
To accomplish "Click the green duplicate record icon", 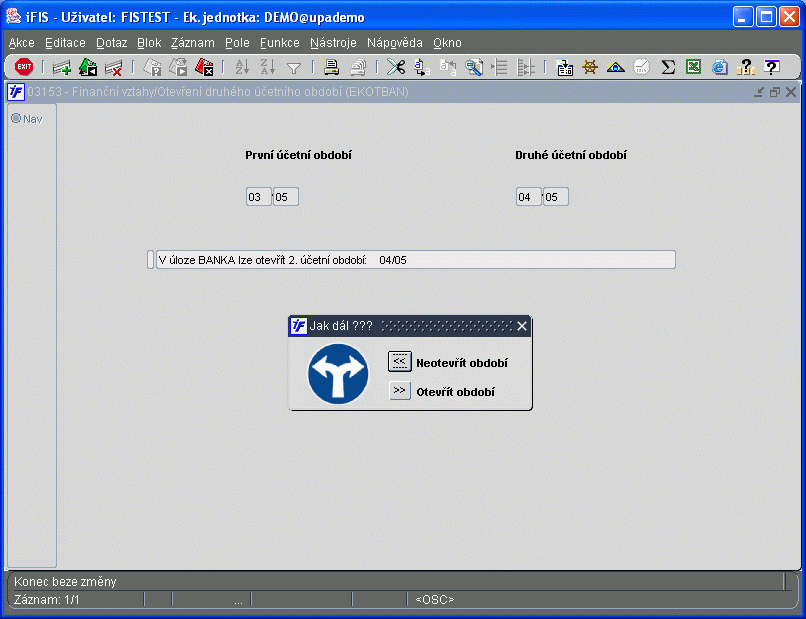I will tap(88, 67).
